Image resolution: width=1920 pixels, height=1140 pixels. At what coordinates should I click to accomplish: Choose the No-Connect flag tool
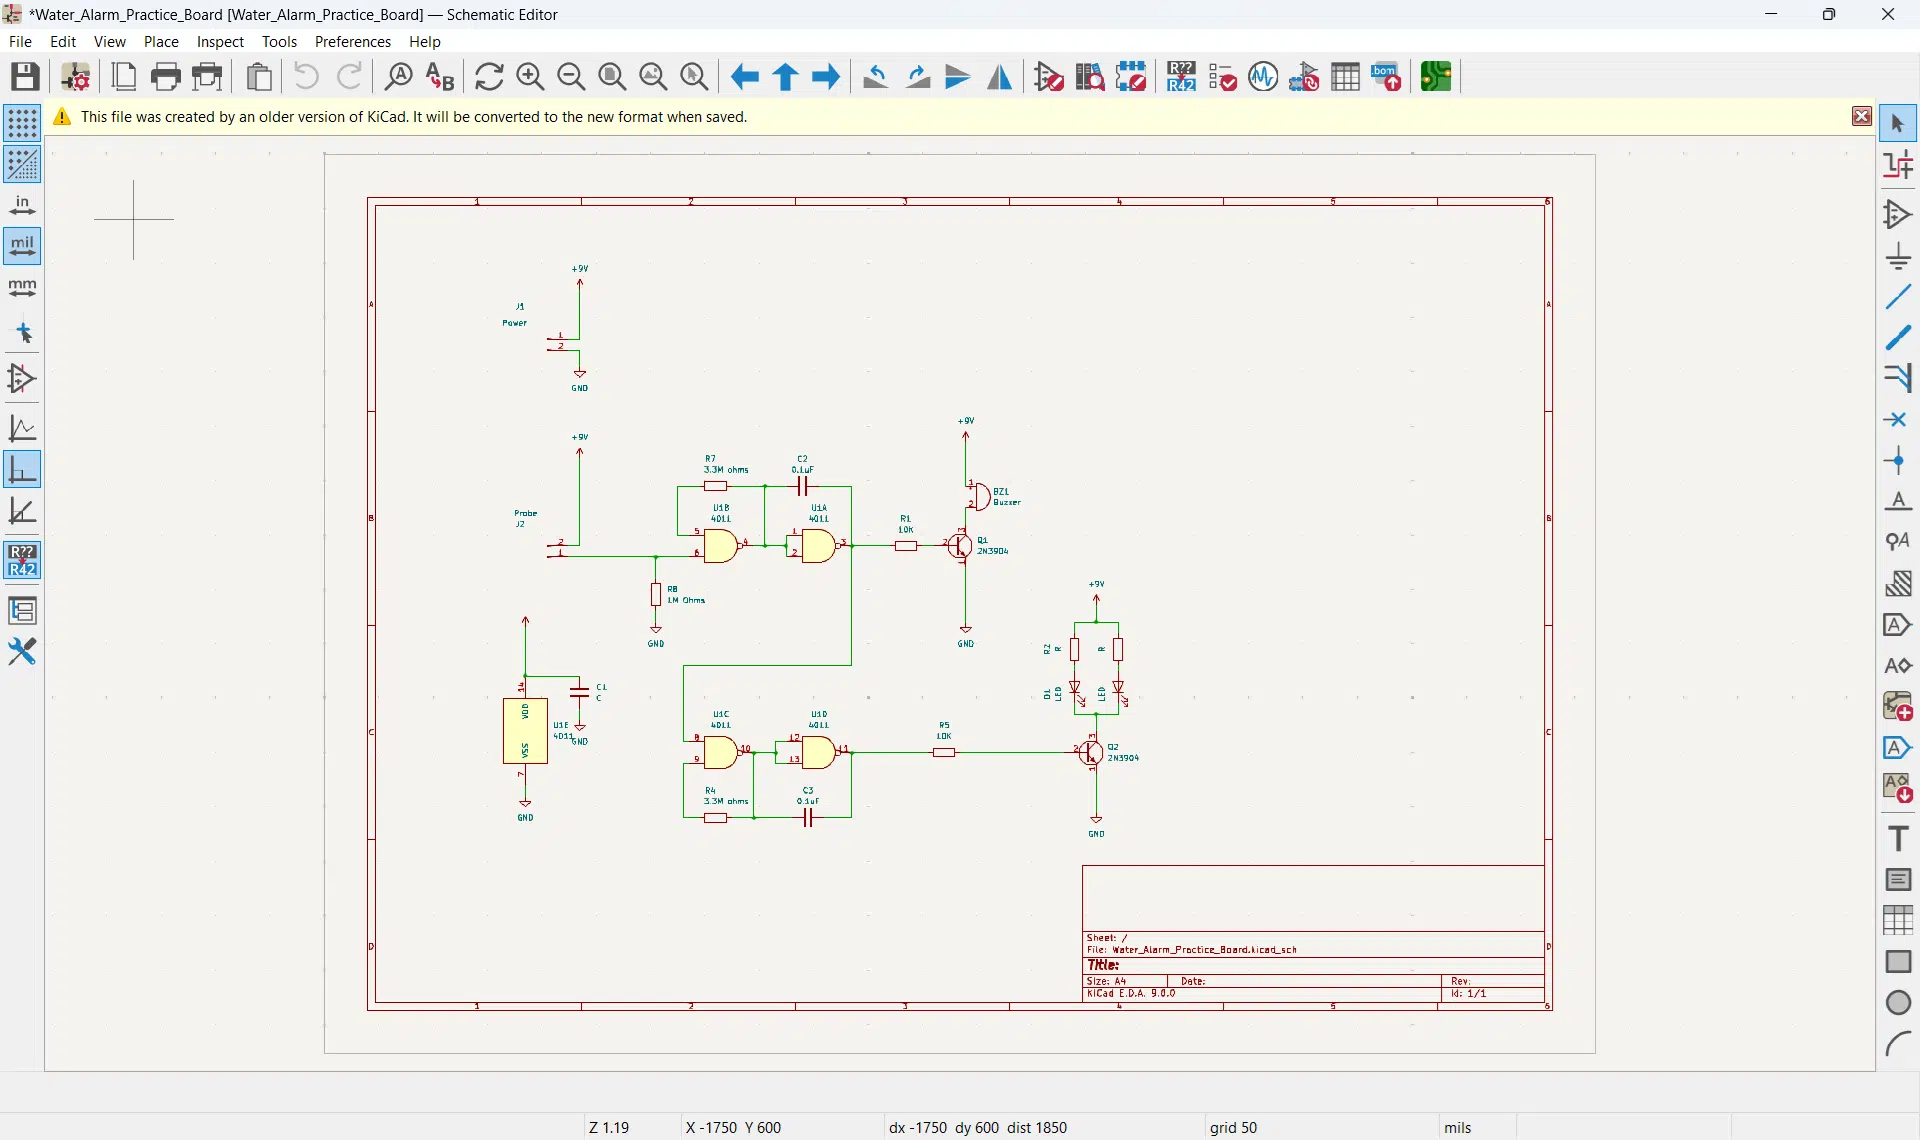coord(1898,421)
